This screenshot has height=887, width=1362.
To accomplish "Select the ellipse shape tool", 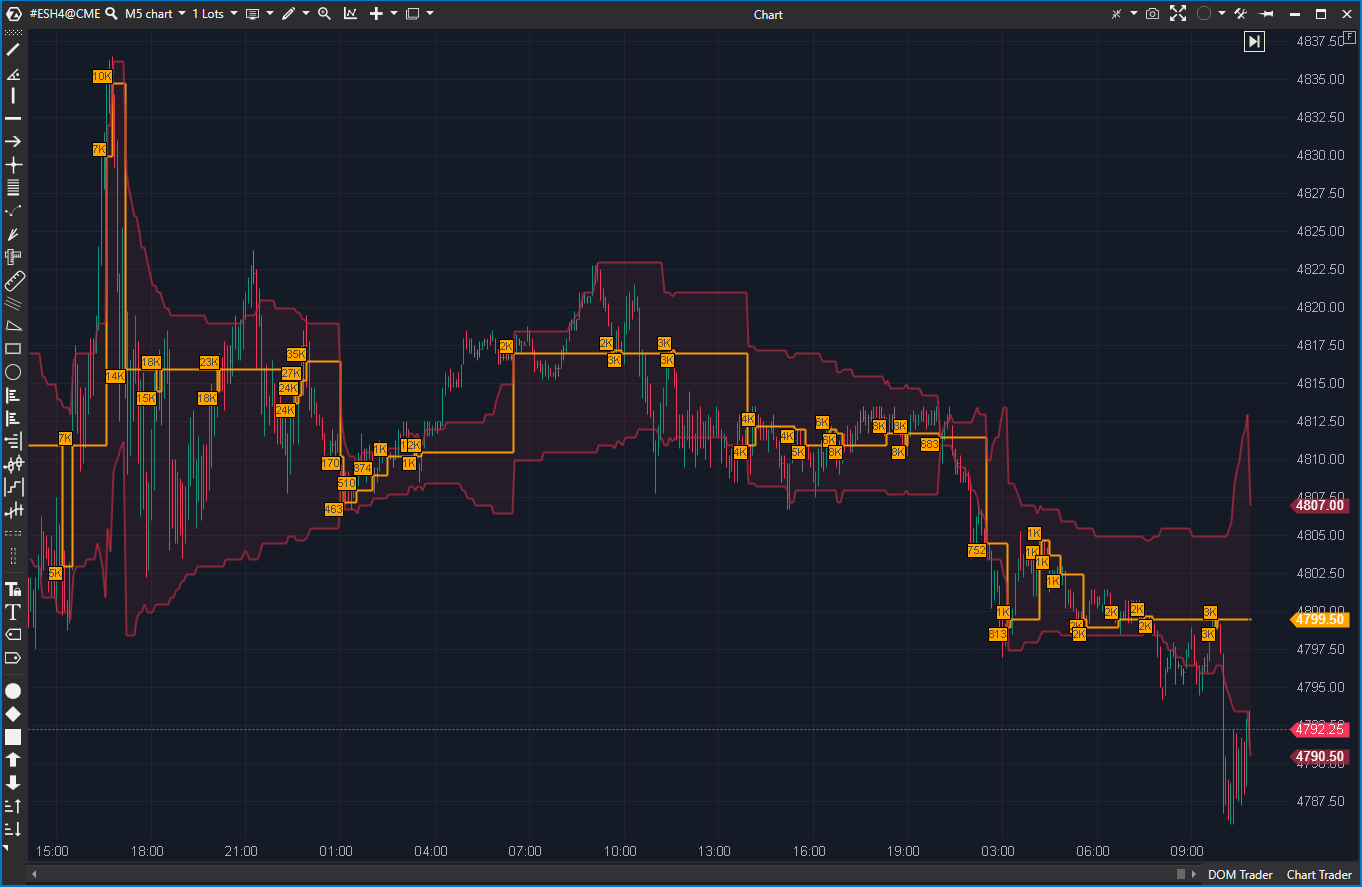I will click(x=13, y=372).
